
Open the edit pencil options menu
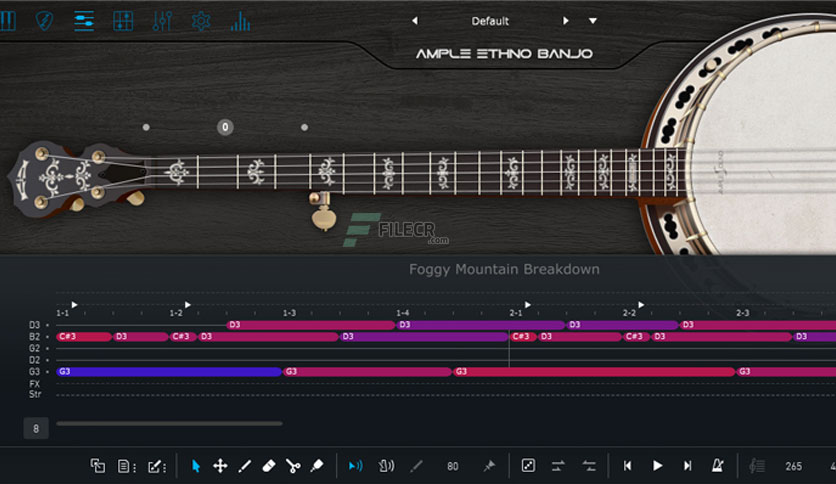coord(157,466)
